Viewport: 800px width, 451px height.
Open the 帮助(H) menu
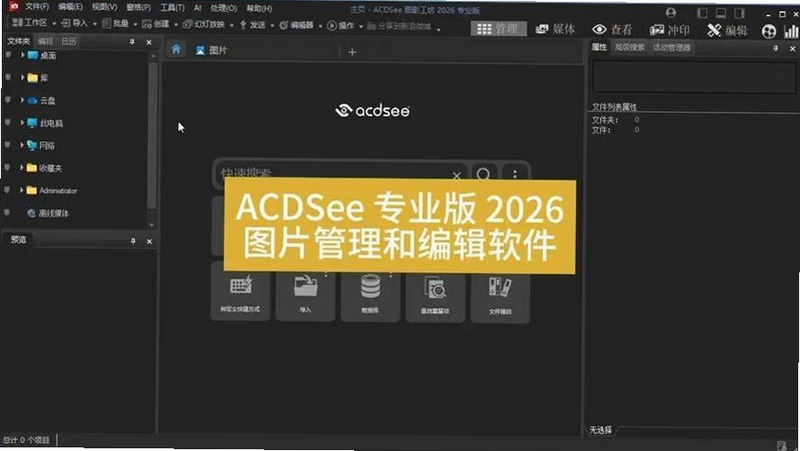click(x=259, y=9)
